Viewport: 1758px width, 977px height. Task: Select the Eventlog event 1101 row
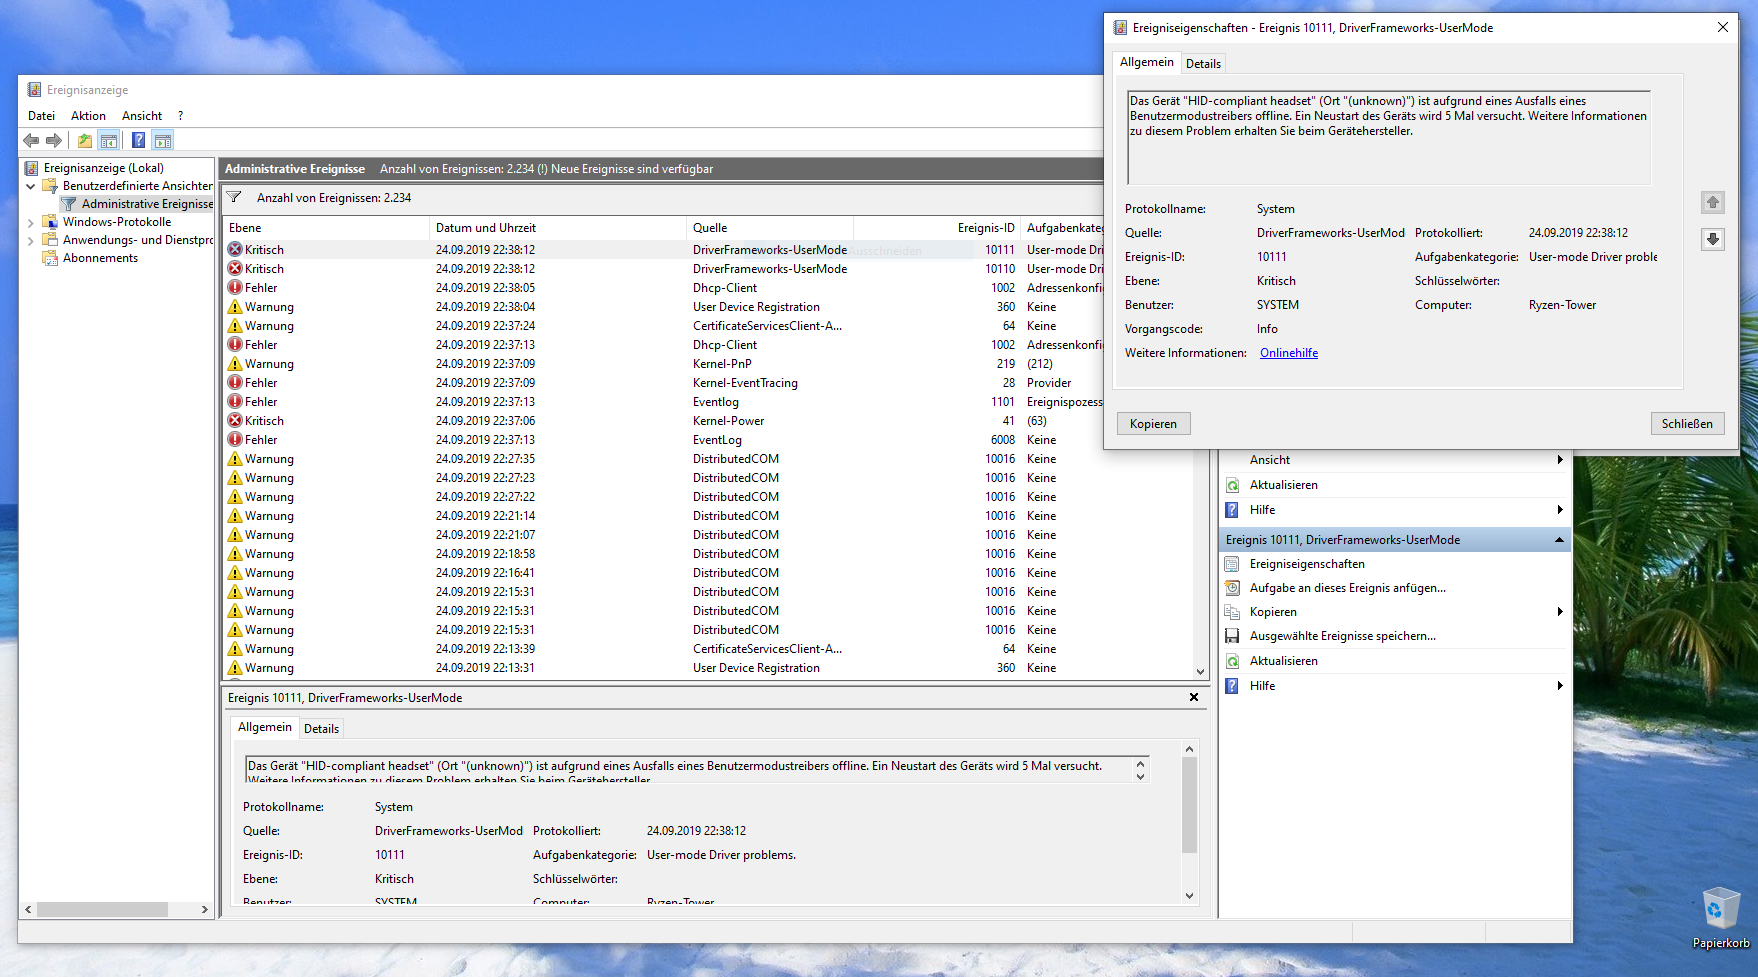(x=663, y=402)
